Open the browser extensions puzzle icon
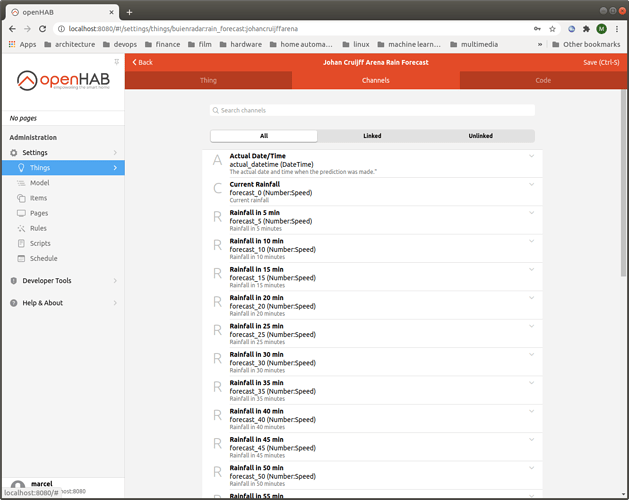This screenshot has height=500, width=629. pyautogui.click(x=586, y=29)
